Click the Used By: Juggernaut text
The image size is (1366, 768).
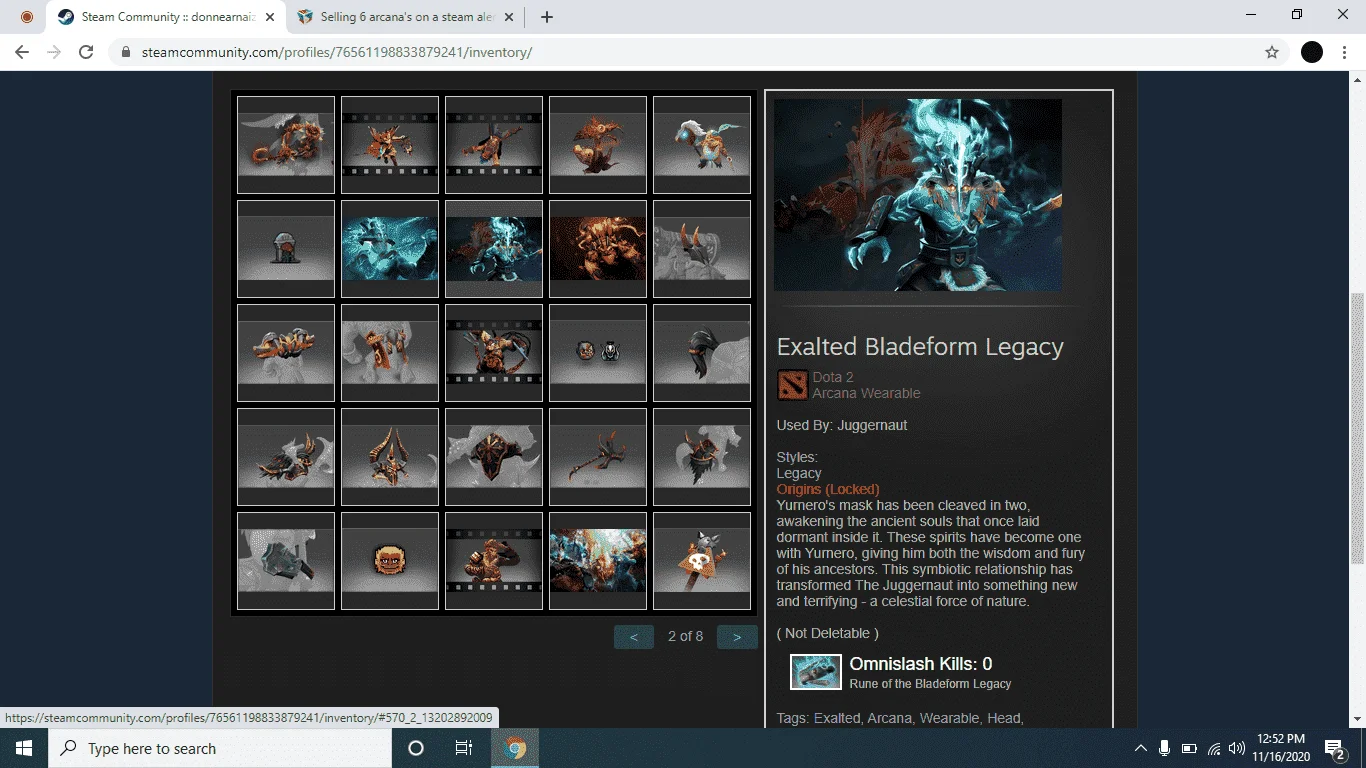[842, 425]
